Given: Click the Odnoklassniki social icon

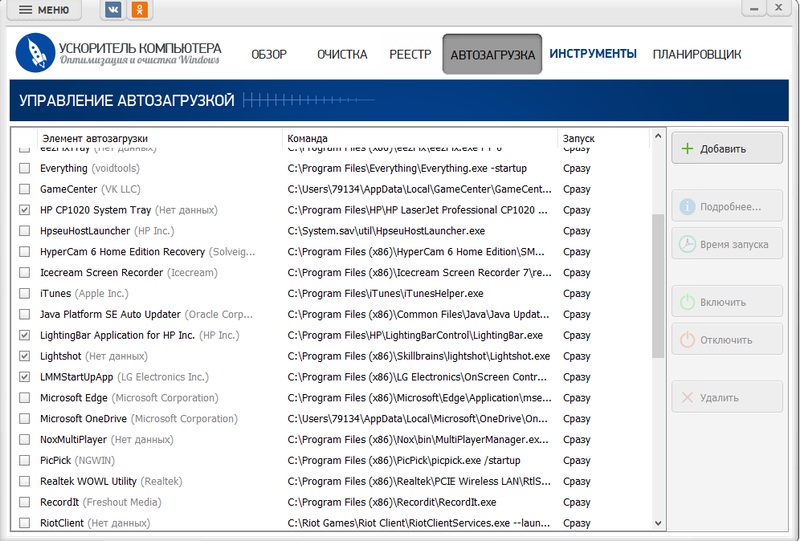Looking at the screenshot, I should (x=142, y=10).
